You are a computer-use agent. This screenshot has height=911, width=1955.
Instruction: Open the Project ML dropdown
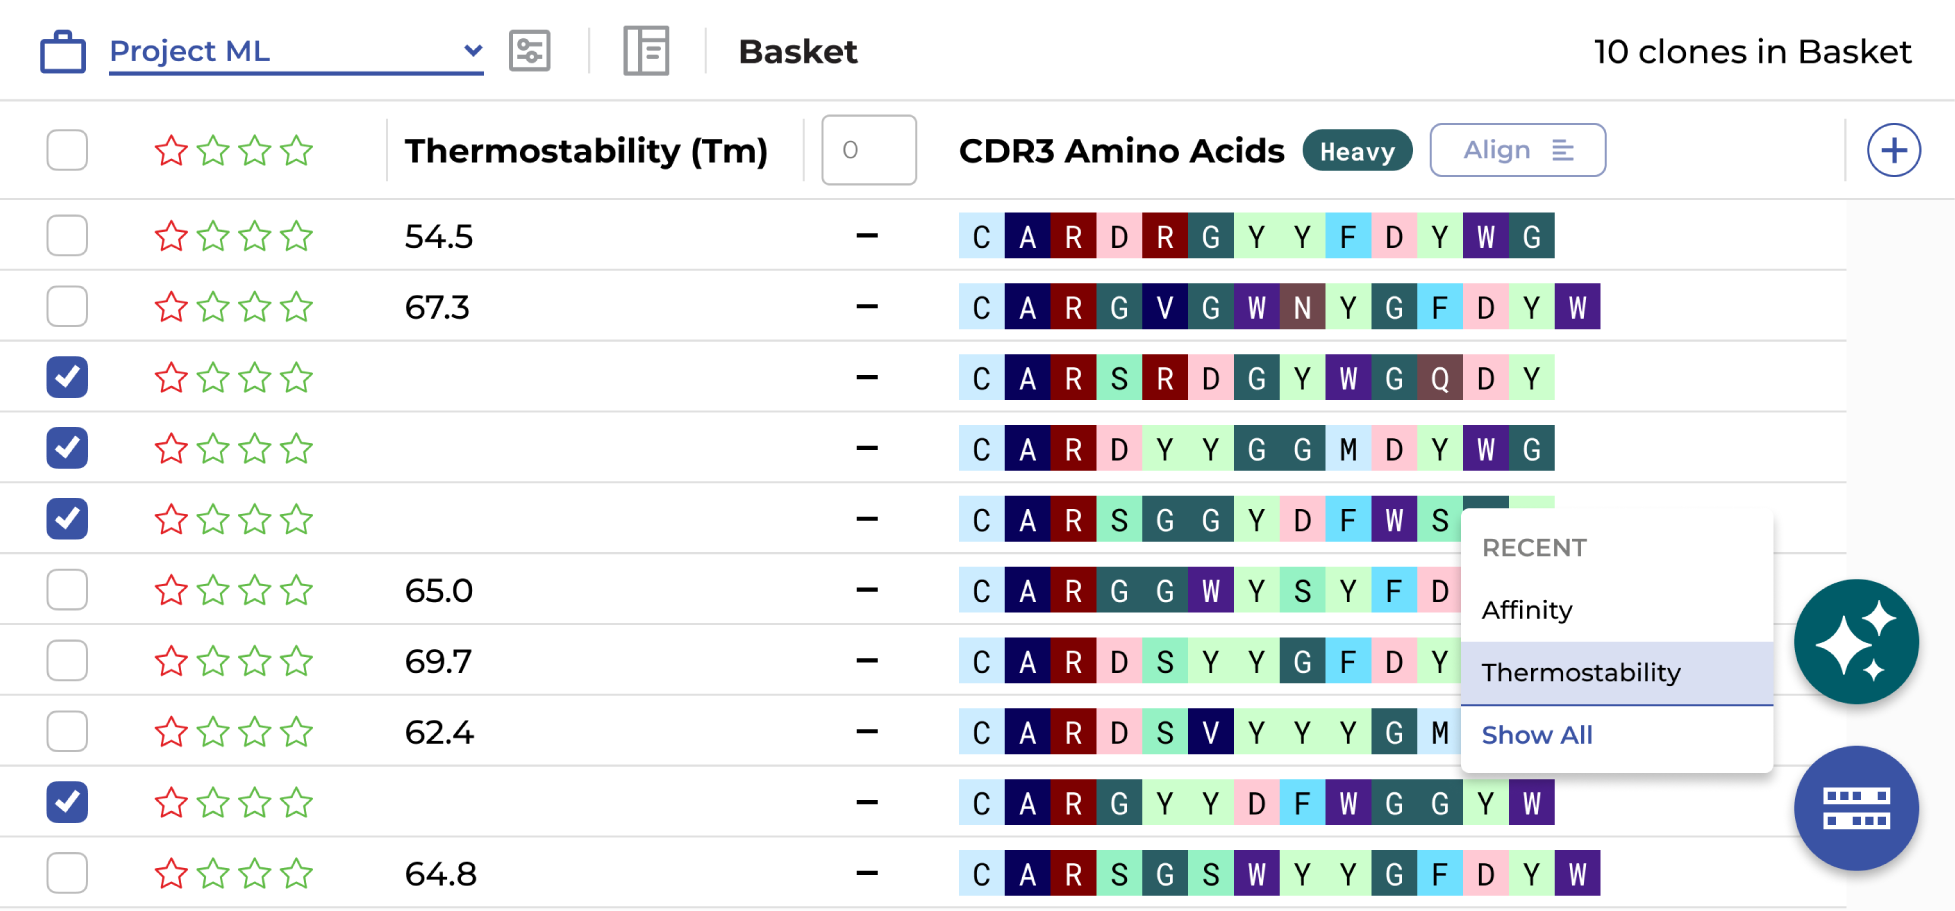(296, 51)
